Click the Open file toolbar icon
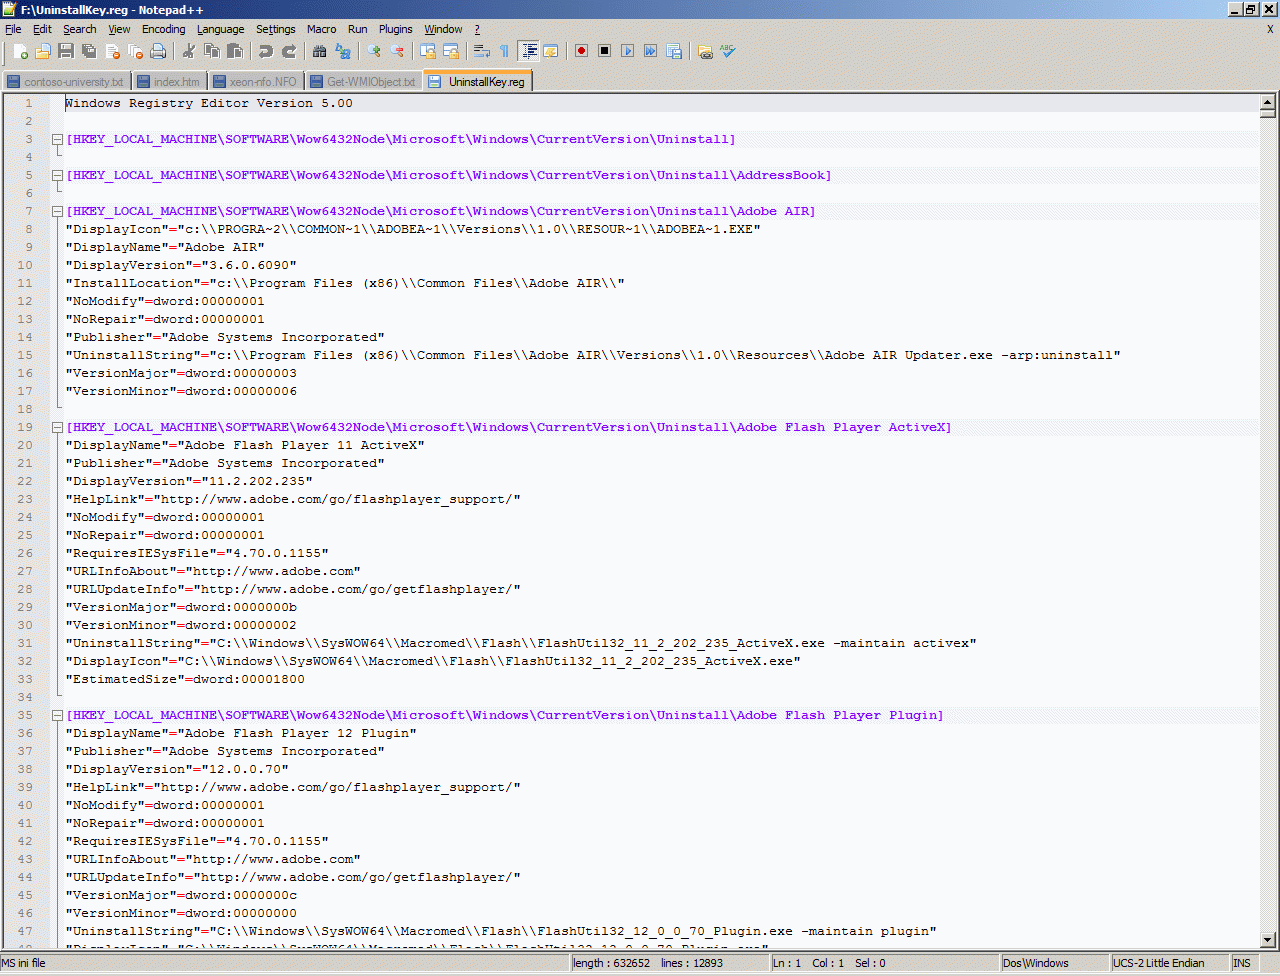 [43, 51]
